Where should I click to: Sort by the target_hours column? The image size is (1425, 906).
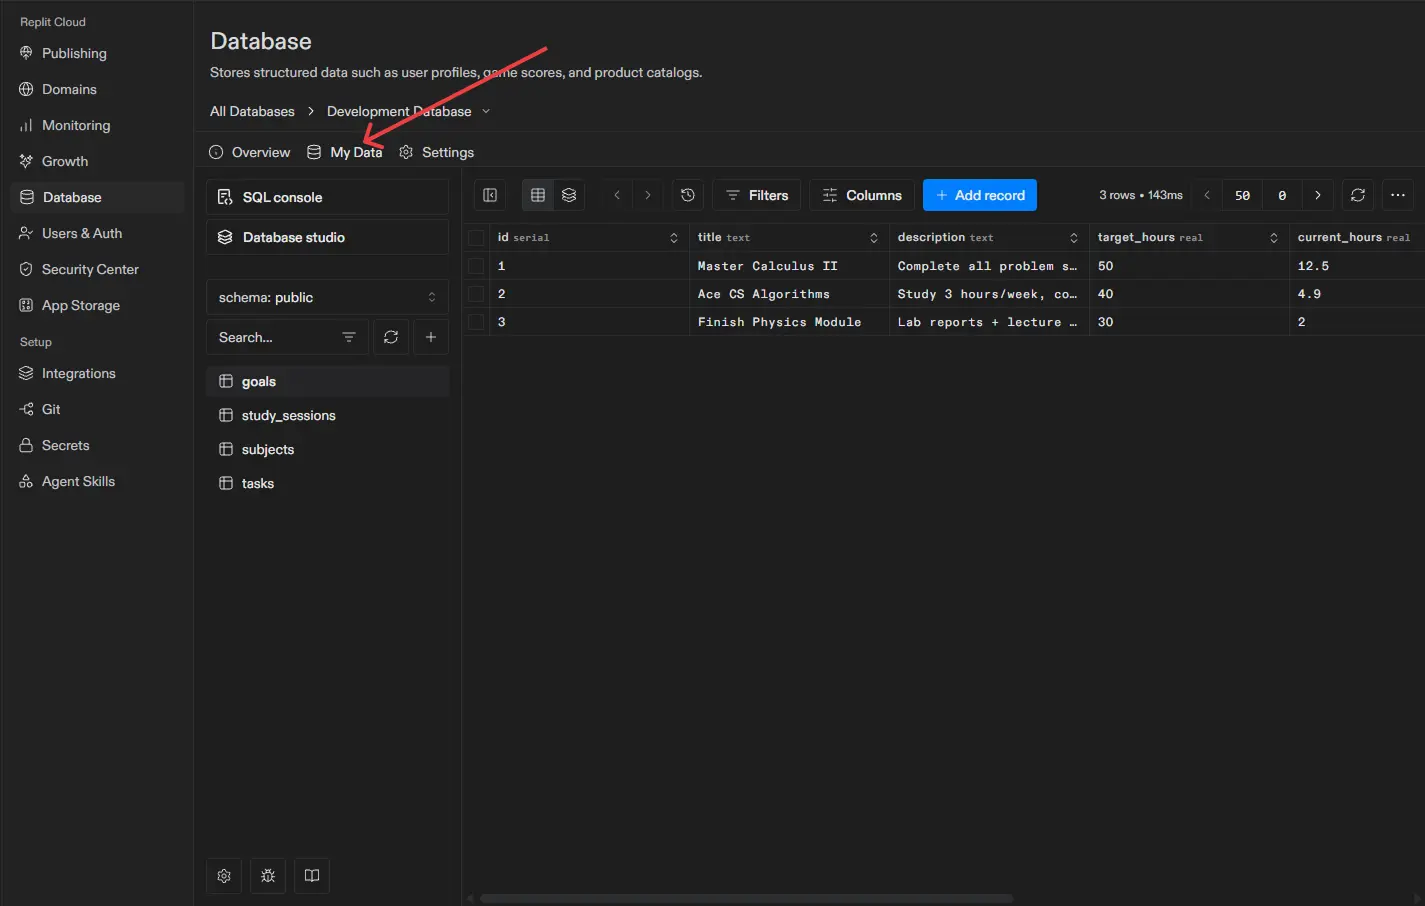(x=1274, y=237)
